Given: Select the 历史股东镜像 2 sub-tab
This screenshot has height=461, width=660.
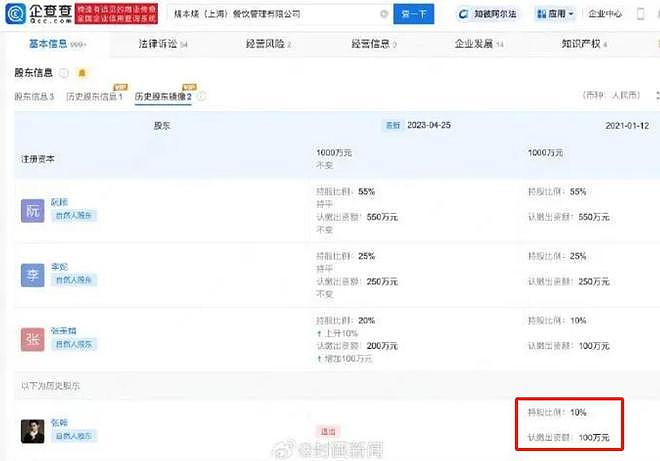Looking at the screenshot, I should [163, 96].
